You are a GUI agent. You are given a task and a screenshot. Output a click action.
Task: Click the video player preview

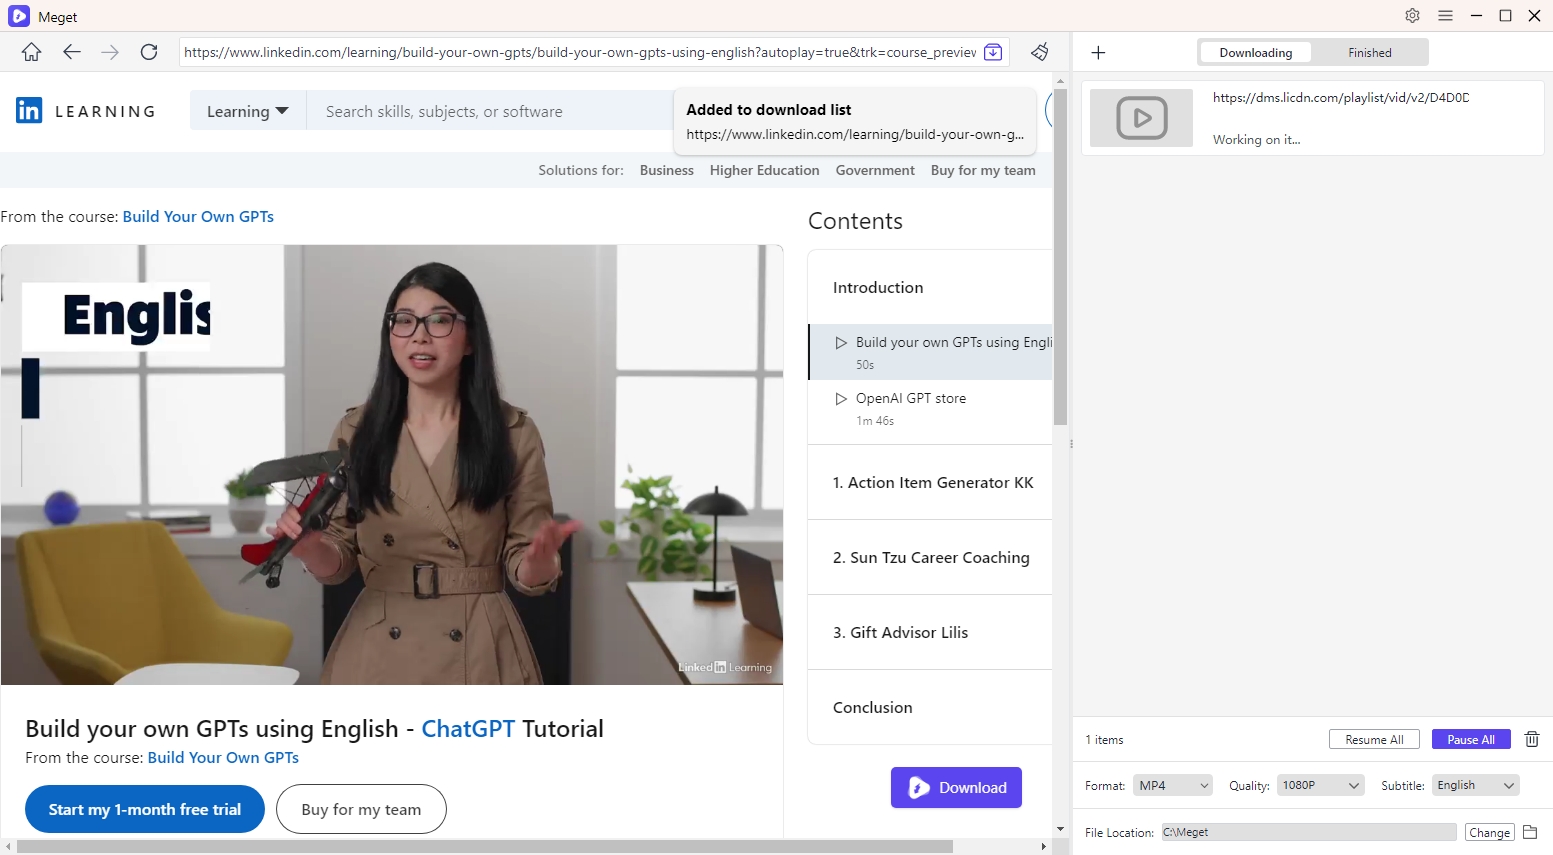click(x=392, y=465)
